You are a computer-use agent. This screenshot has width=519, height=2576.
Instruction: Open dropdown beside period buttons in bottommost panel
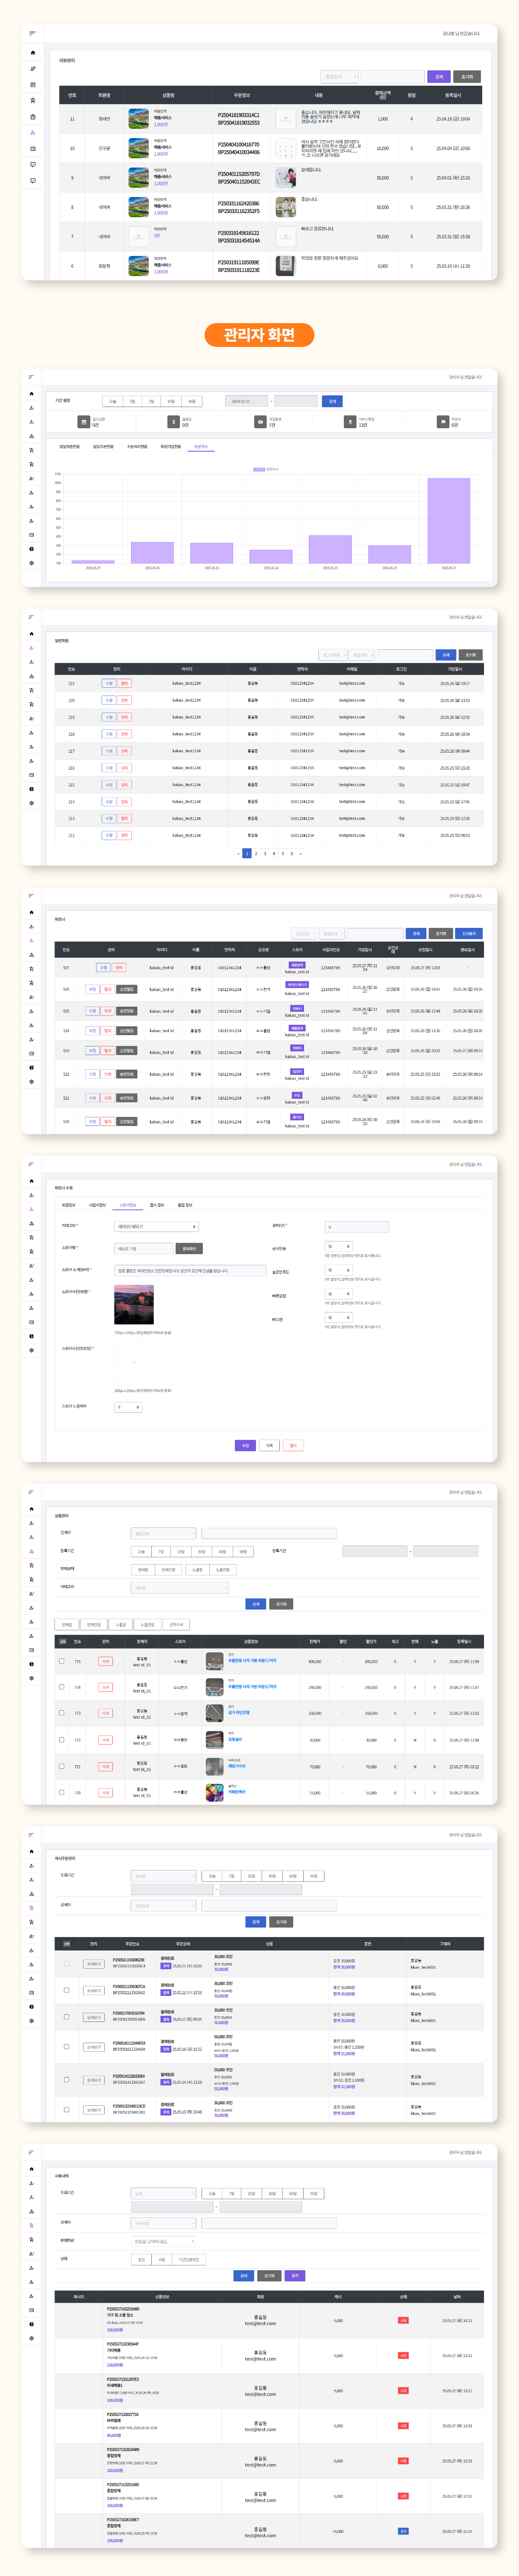coord(163,2193)
